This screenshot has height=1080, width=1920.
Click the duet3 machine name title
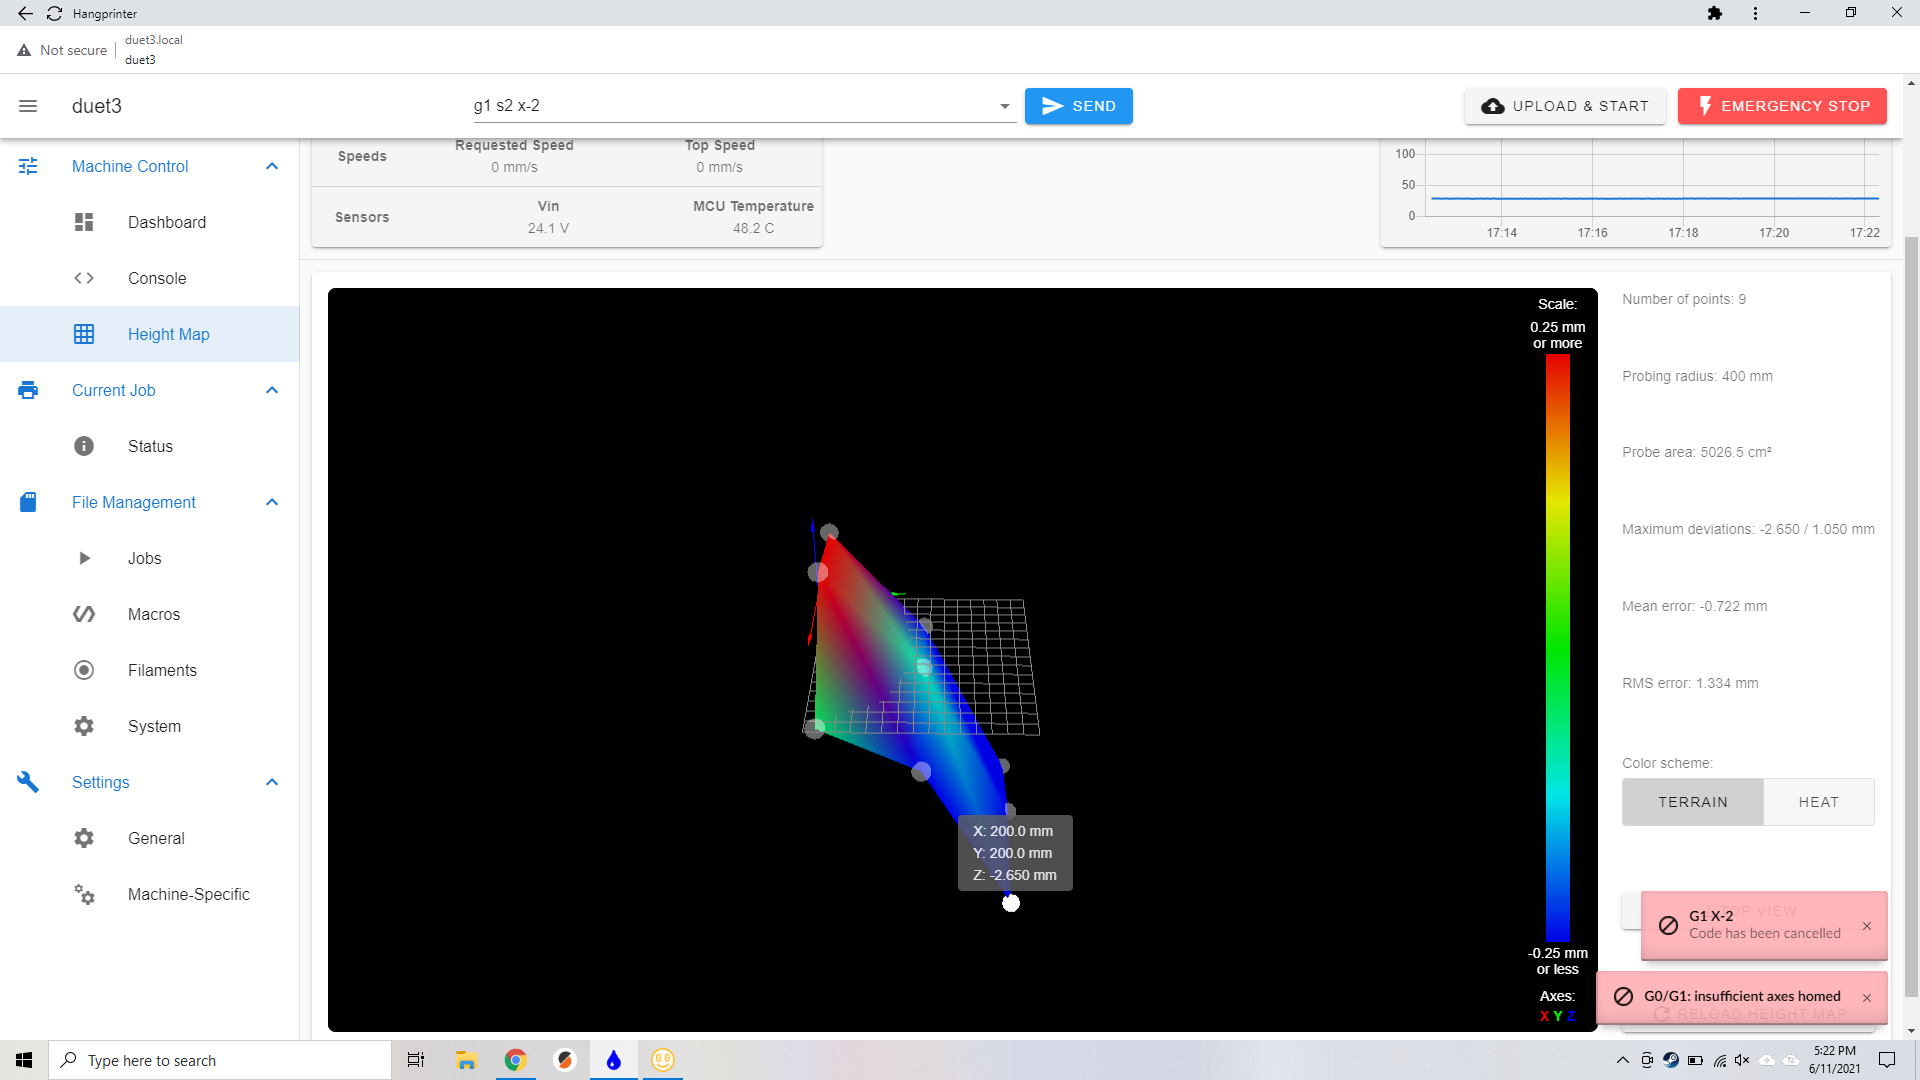(97, 106)
